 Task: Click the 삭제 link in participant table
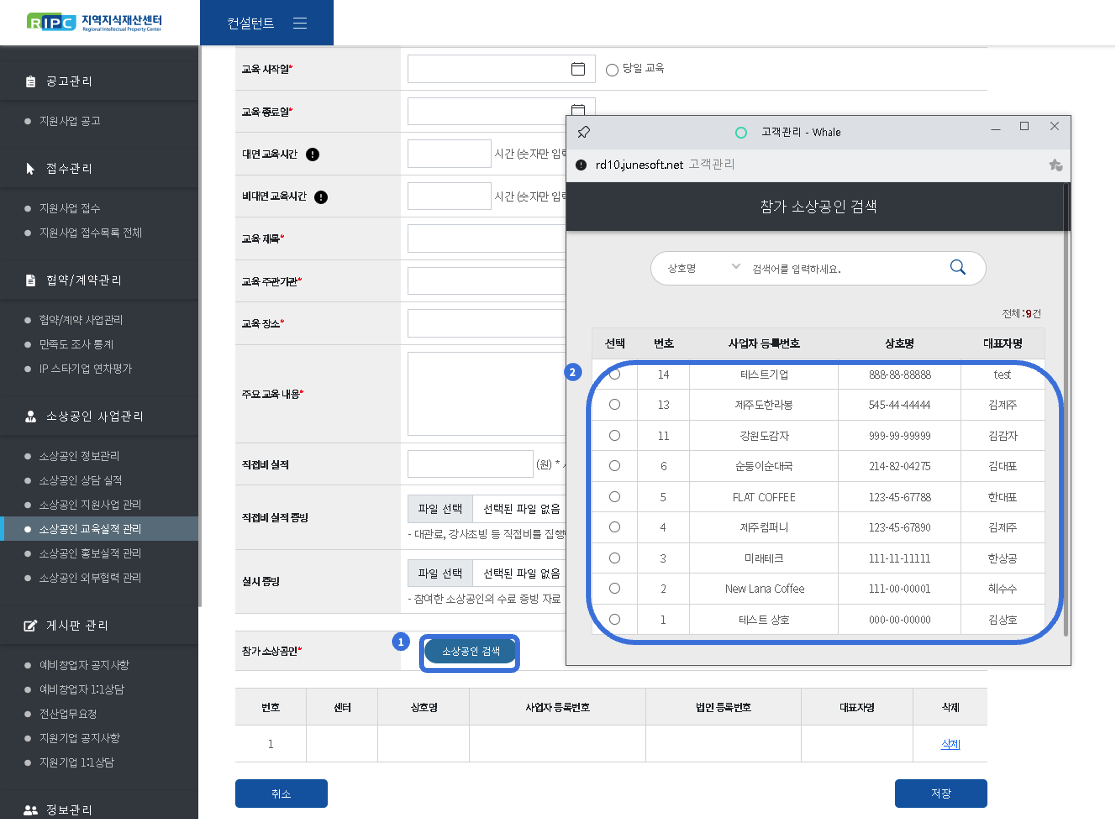949,744
